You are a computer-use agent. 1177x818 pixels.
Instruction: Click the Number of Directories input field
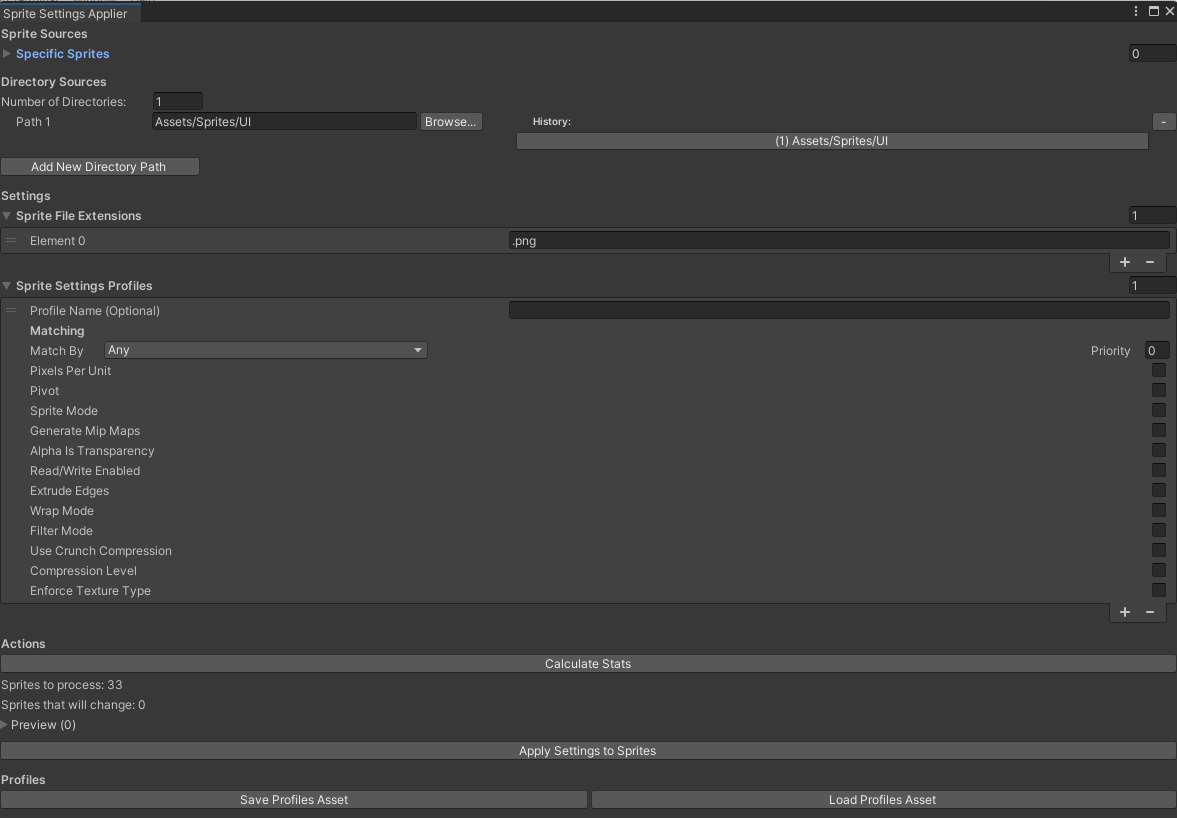point(177,100)
